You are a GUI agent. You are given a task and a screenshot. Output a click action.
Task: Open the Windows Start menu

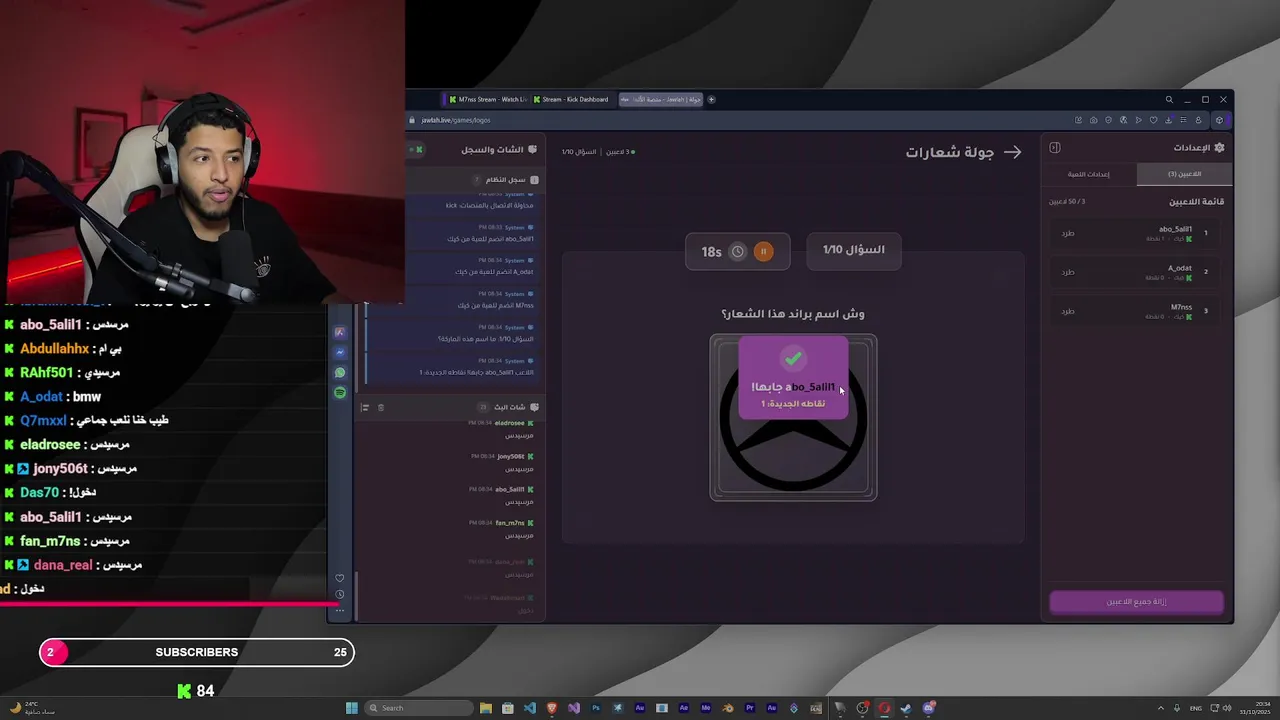[352, 708]
